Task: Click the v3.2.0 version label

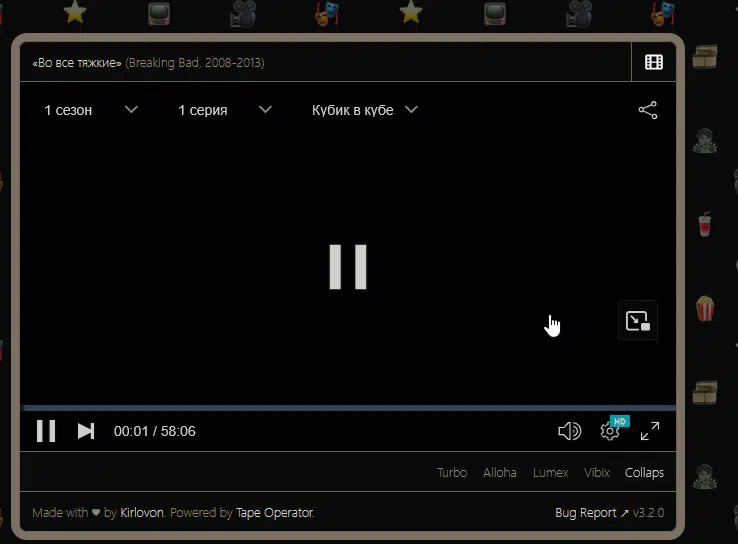Action: click(x=648, y=512)
